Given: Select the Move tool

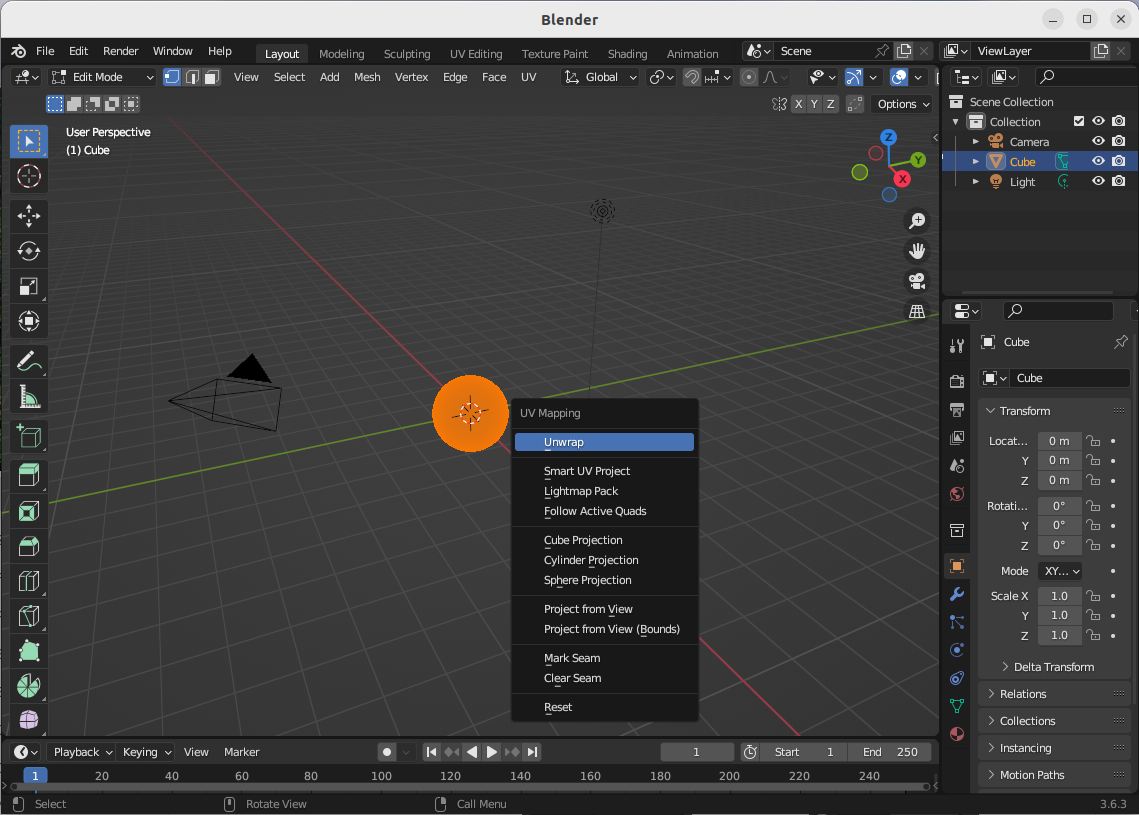Looking at the screenshot, I should tap(29, 216).
